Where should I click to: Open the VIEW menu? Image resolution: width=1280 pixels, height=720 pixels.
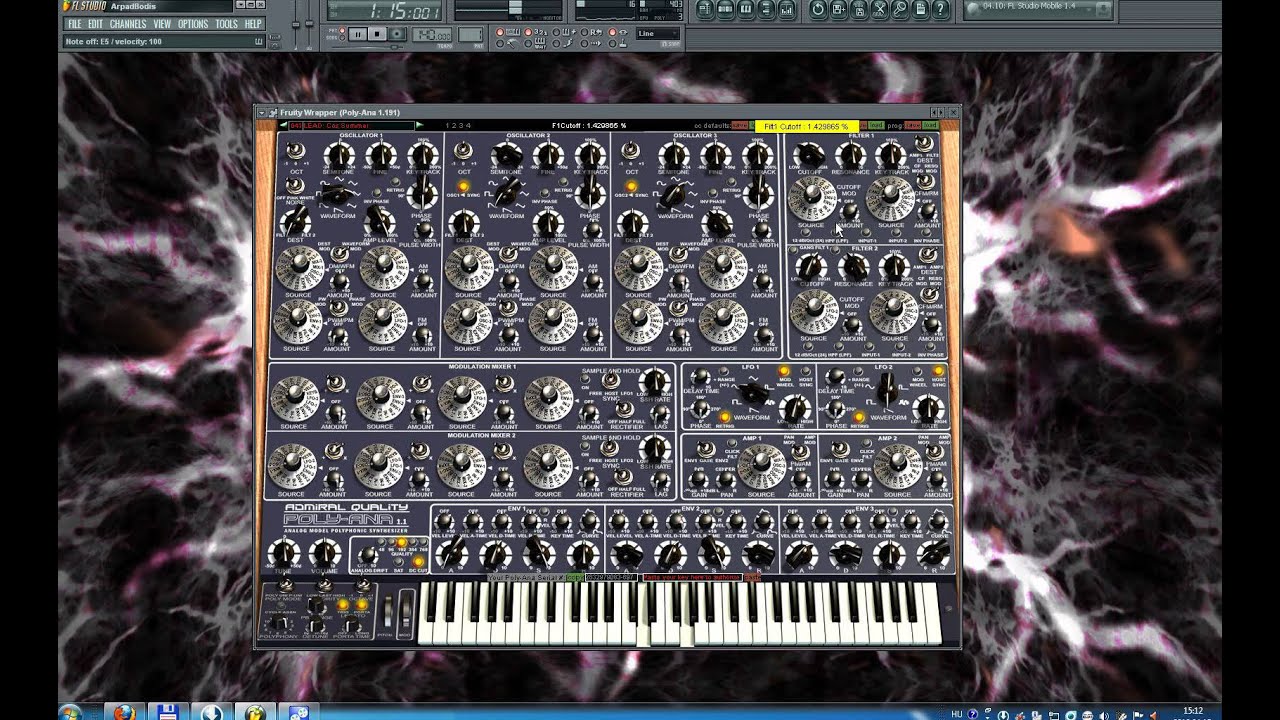tap(162, 24)
